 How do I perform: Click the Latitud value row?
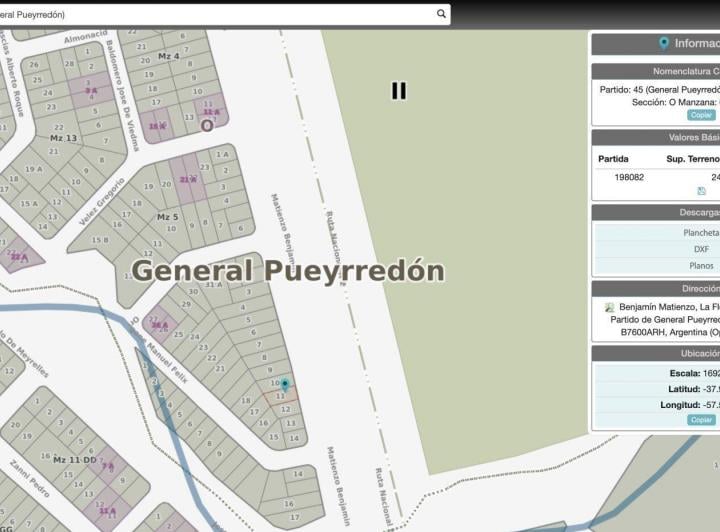point(656,389)
